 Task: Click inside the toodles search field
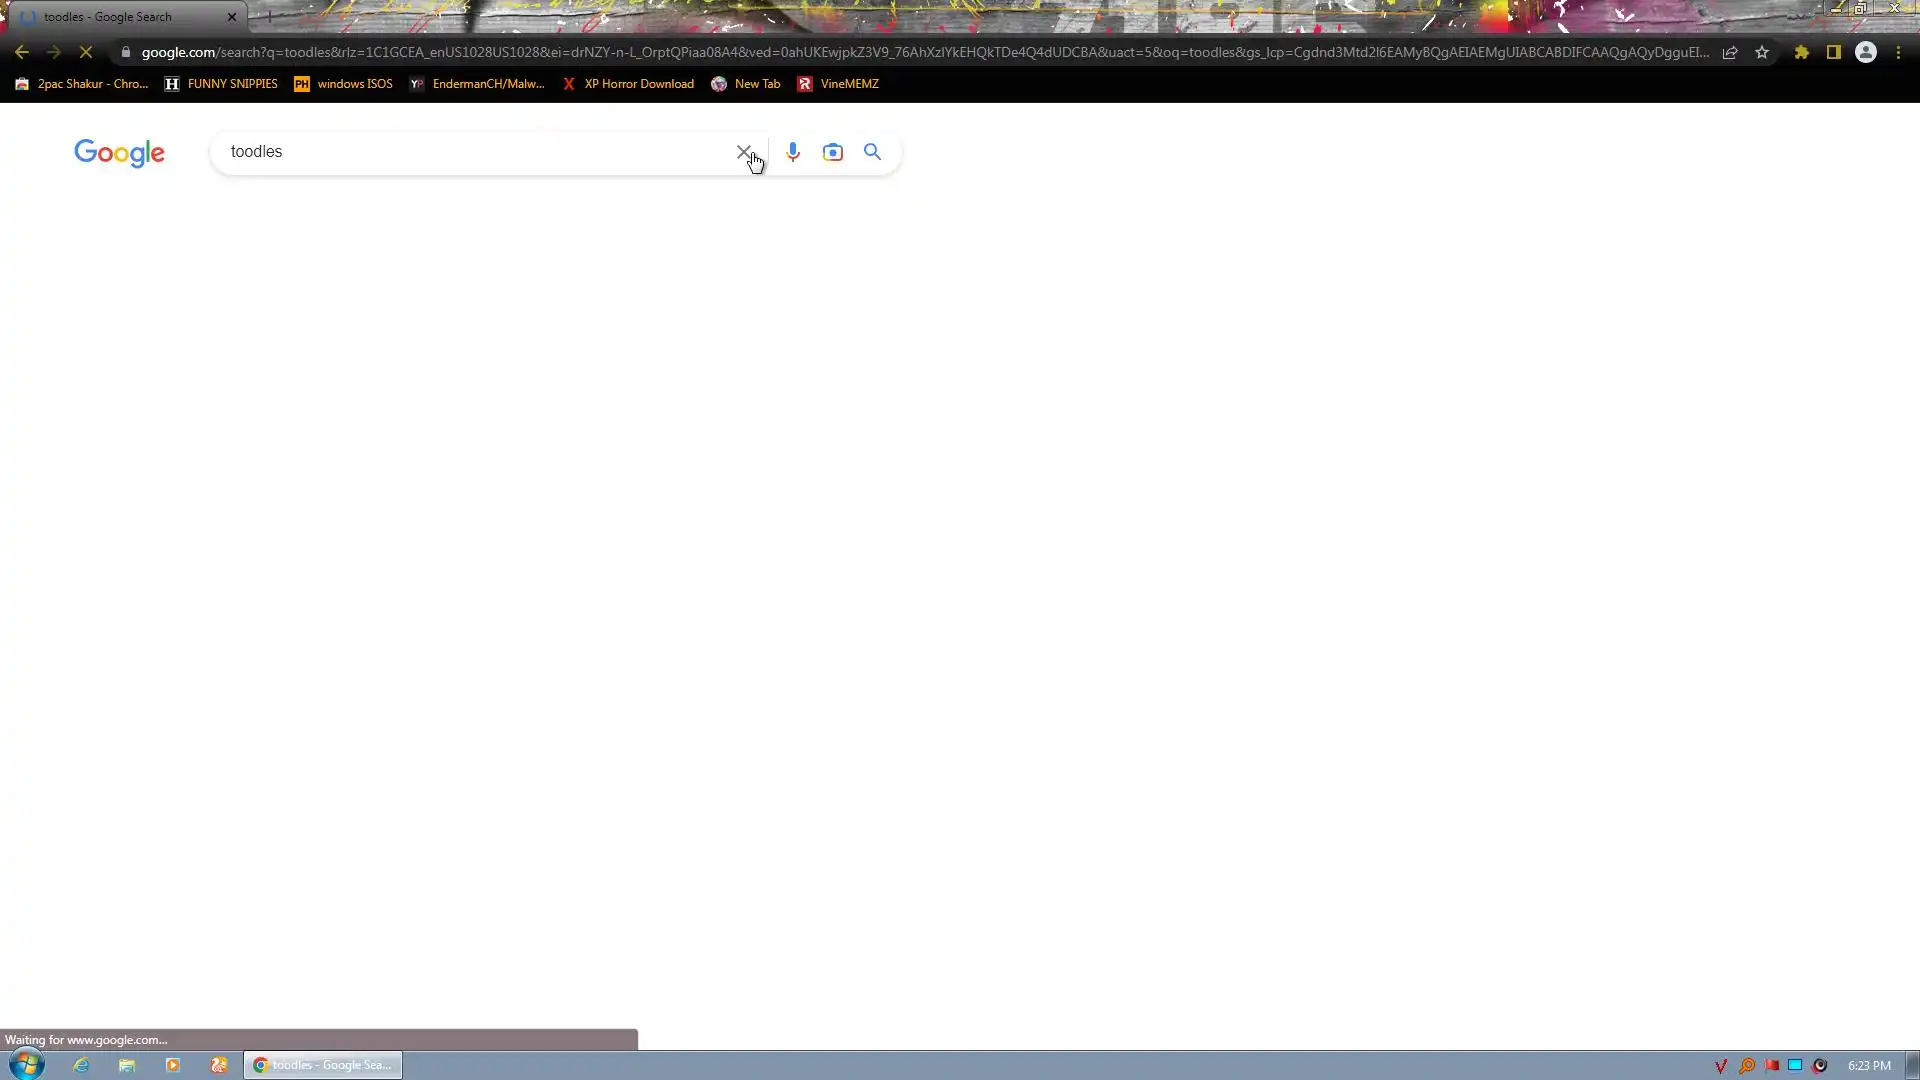[470, 152]
